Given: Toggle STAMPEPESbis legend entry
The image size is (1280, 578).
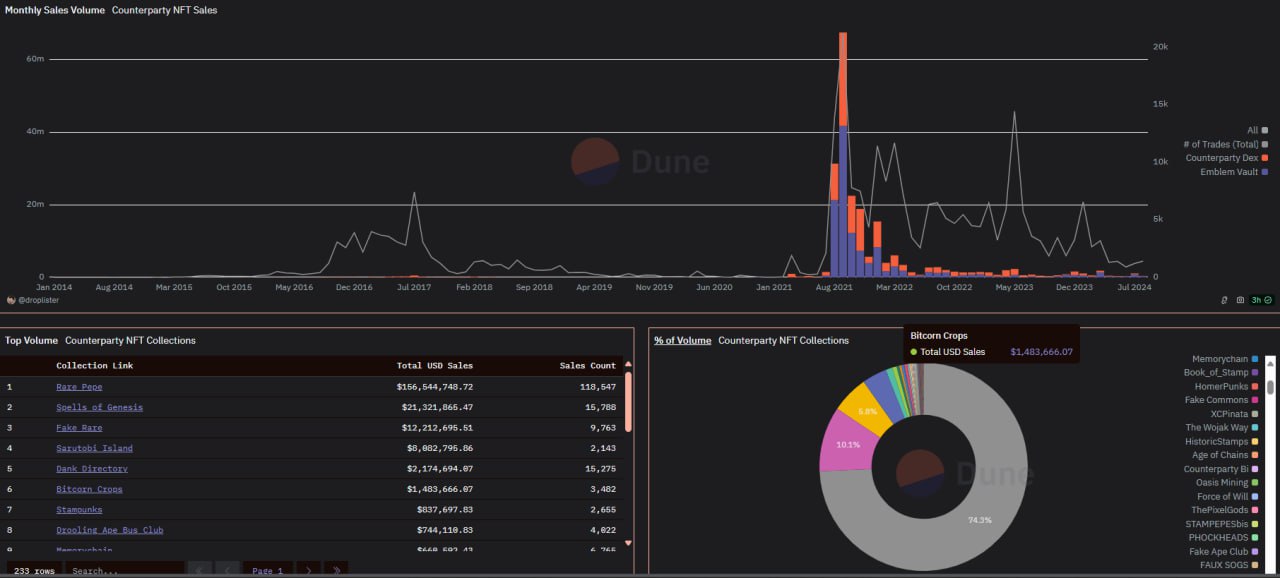Looking at the screenshot, I should tap(1222, 524).
